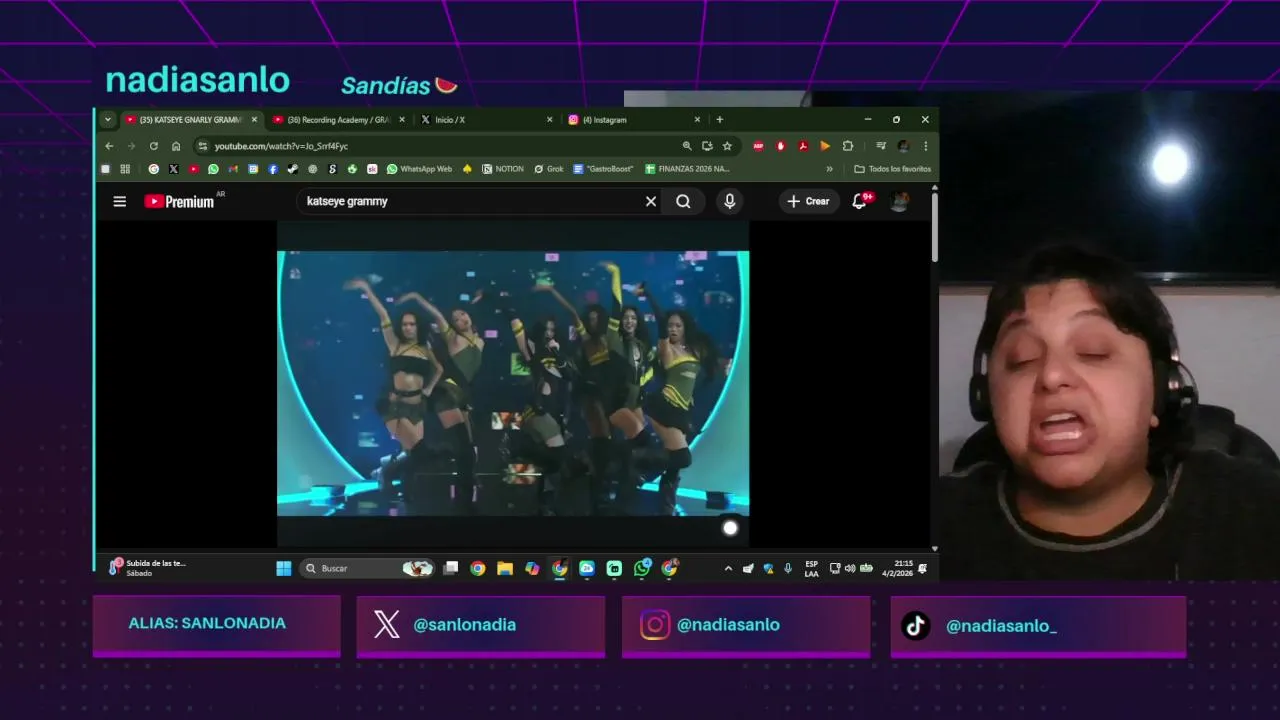Image resolution: width=1280 pixels, height=720 pixels.
Task: Open File Explorer from the taskbar
Action: [x=505, y=568]
